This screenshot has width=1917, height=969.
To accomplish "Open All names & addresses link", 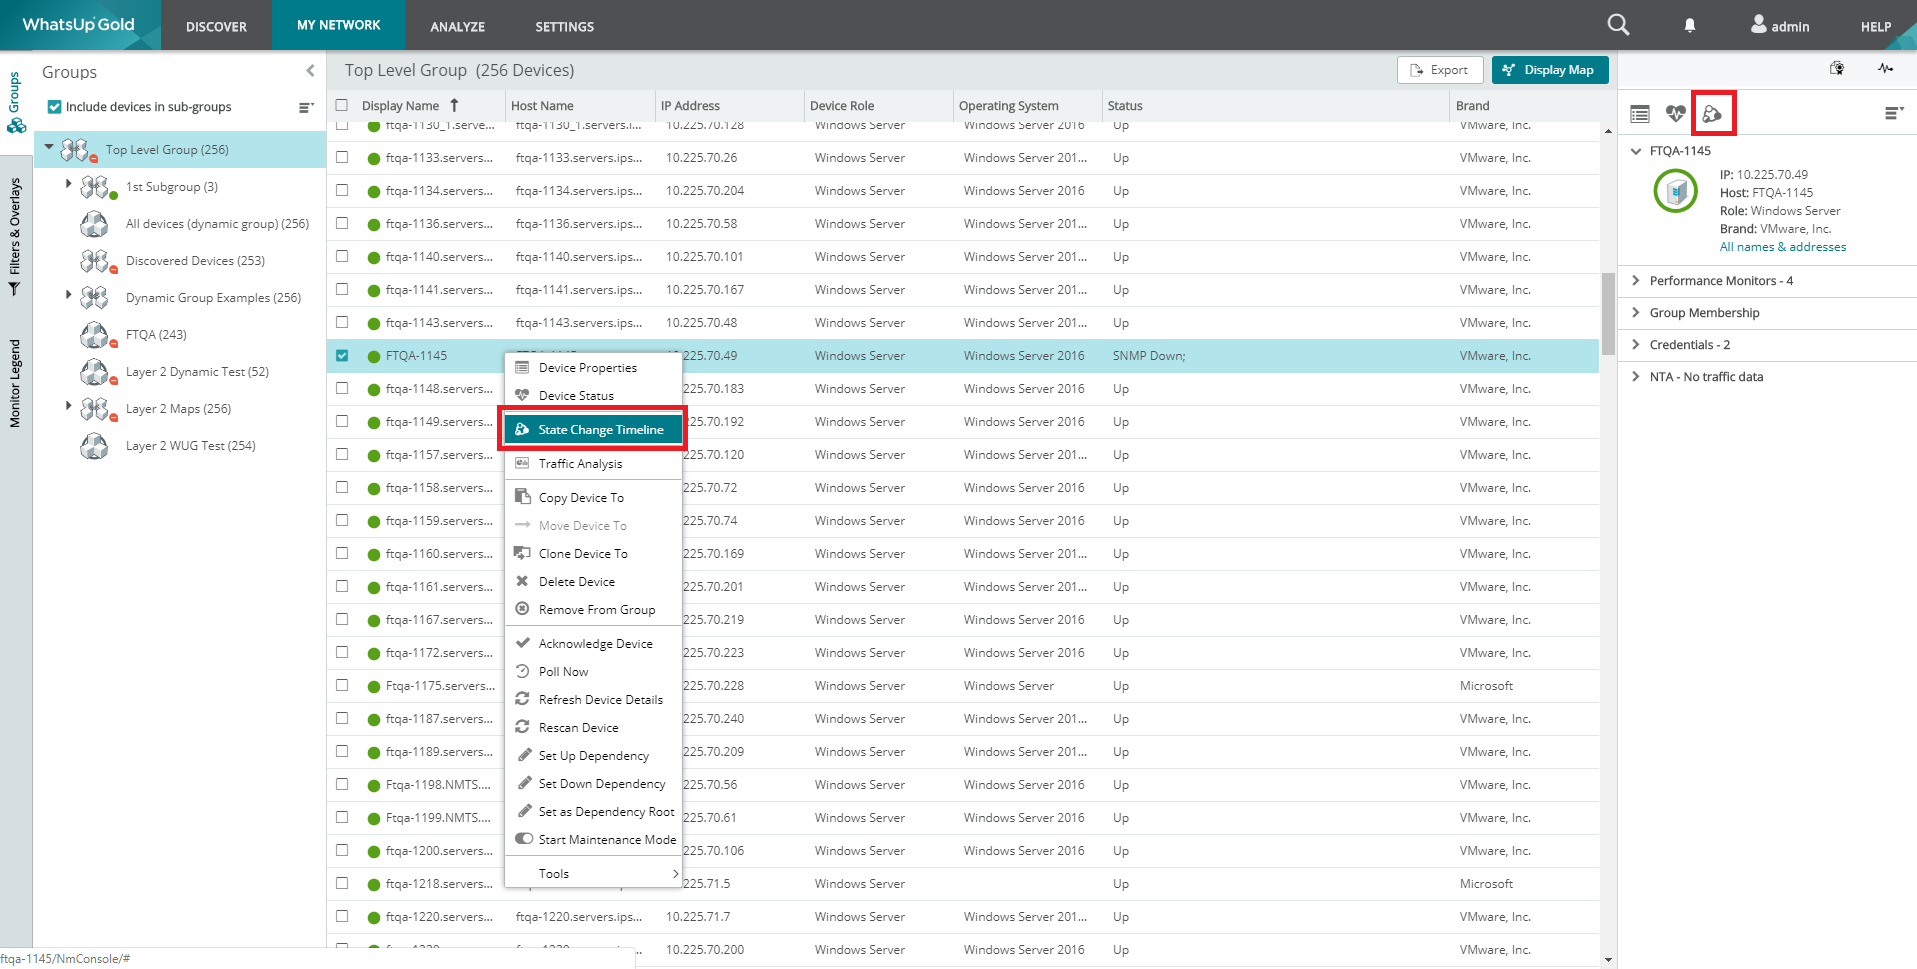I will point(1783,247).
